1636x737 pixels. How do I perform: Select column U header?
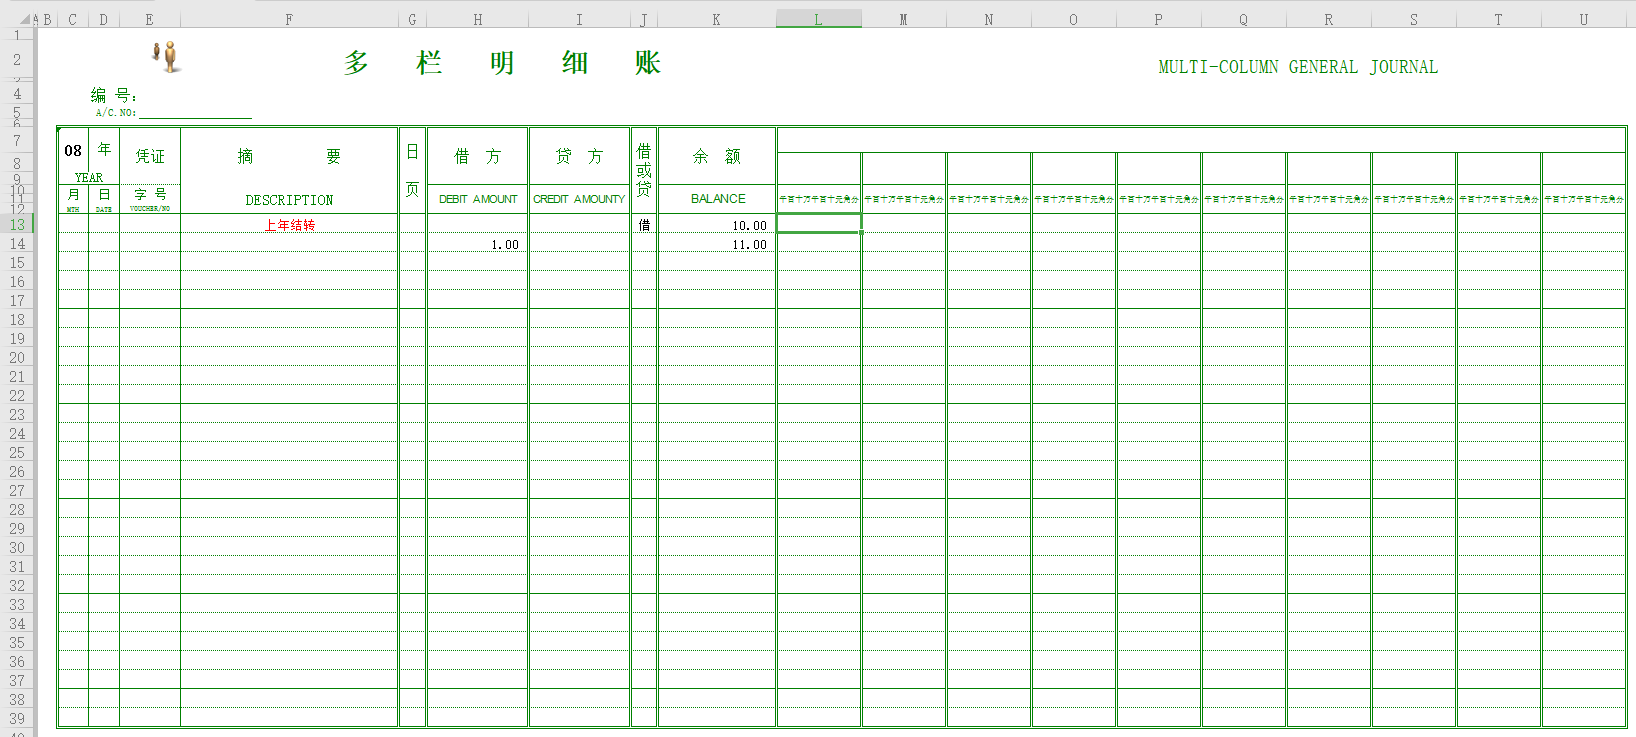click(x=1583, y=19)
